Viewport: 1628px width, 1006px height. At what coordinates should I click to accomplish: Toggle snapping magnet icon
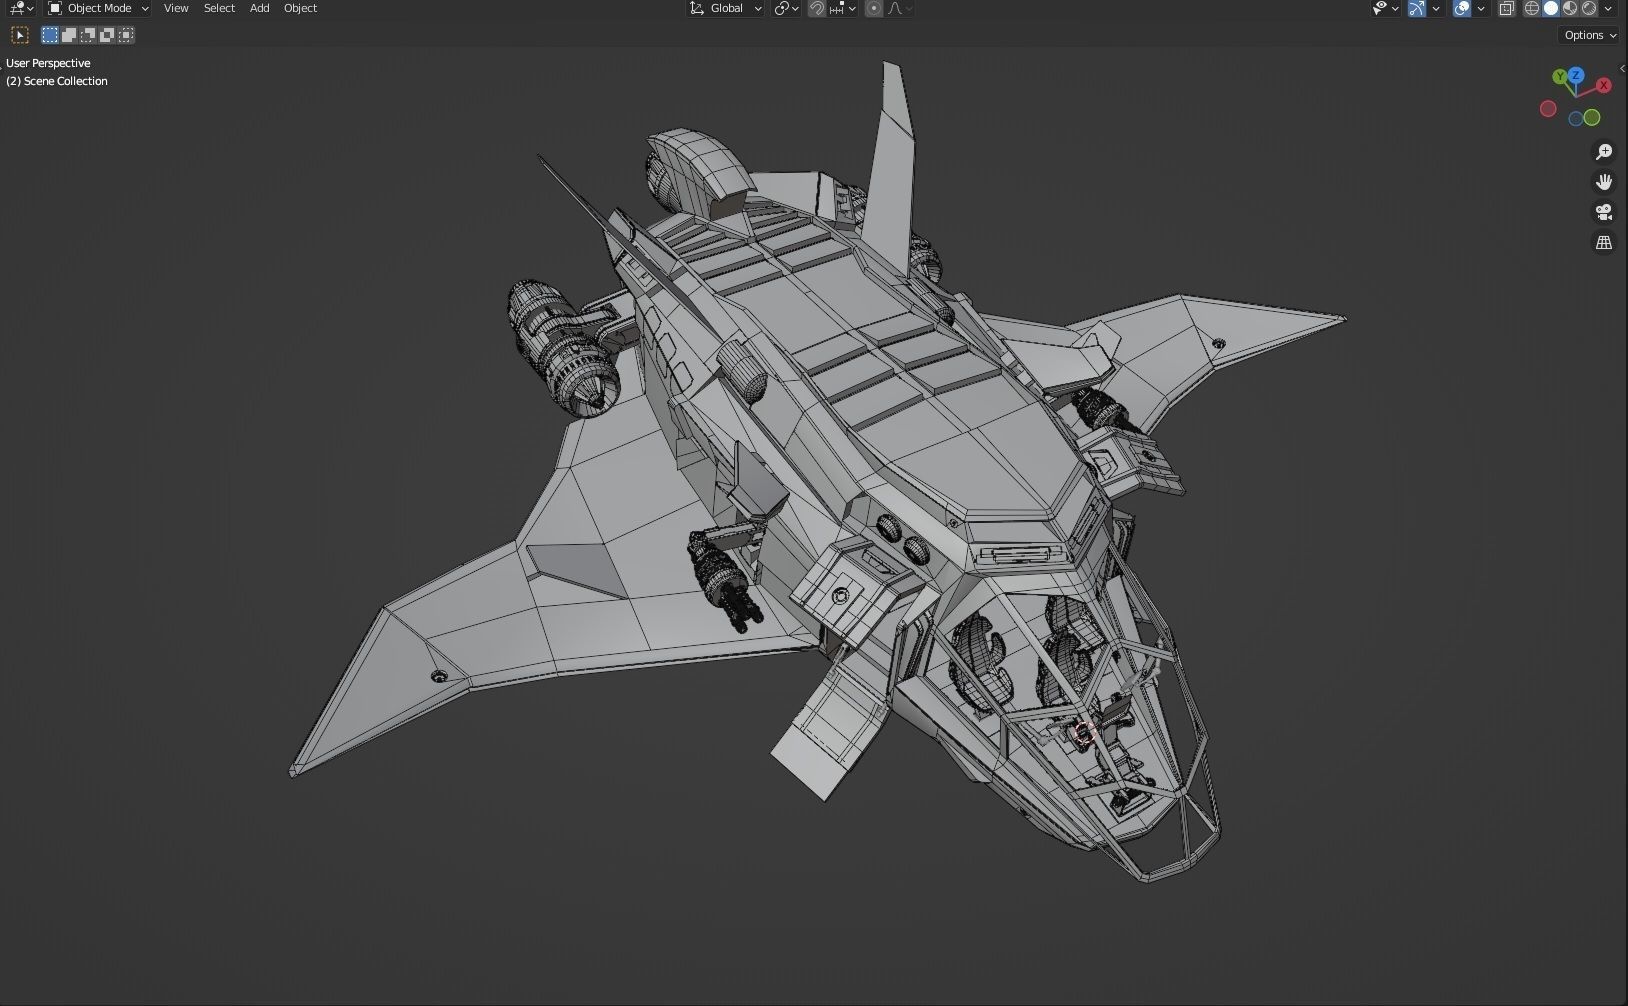pyautogui.click(x=817, y=8)
